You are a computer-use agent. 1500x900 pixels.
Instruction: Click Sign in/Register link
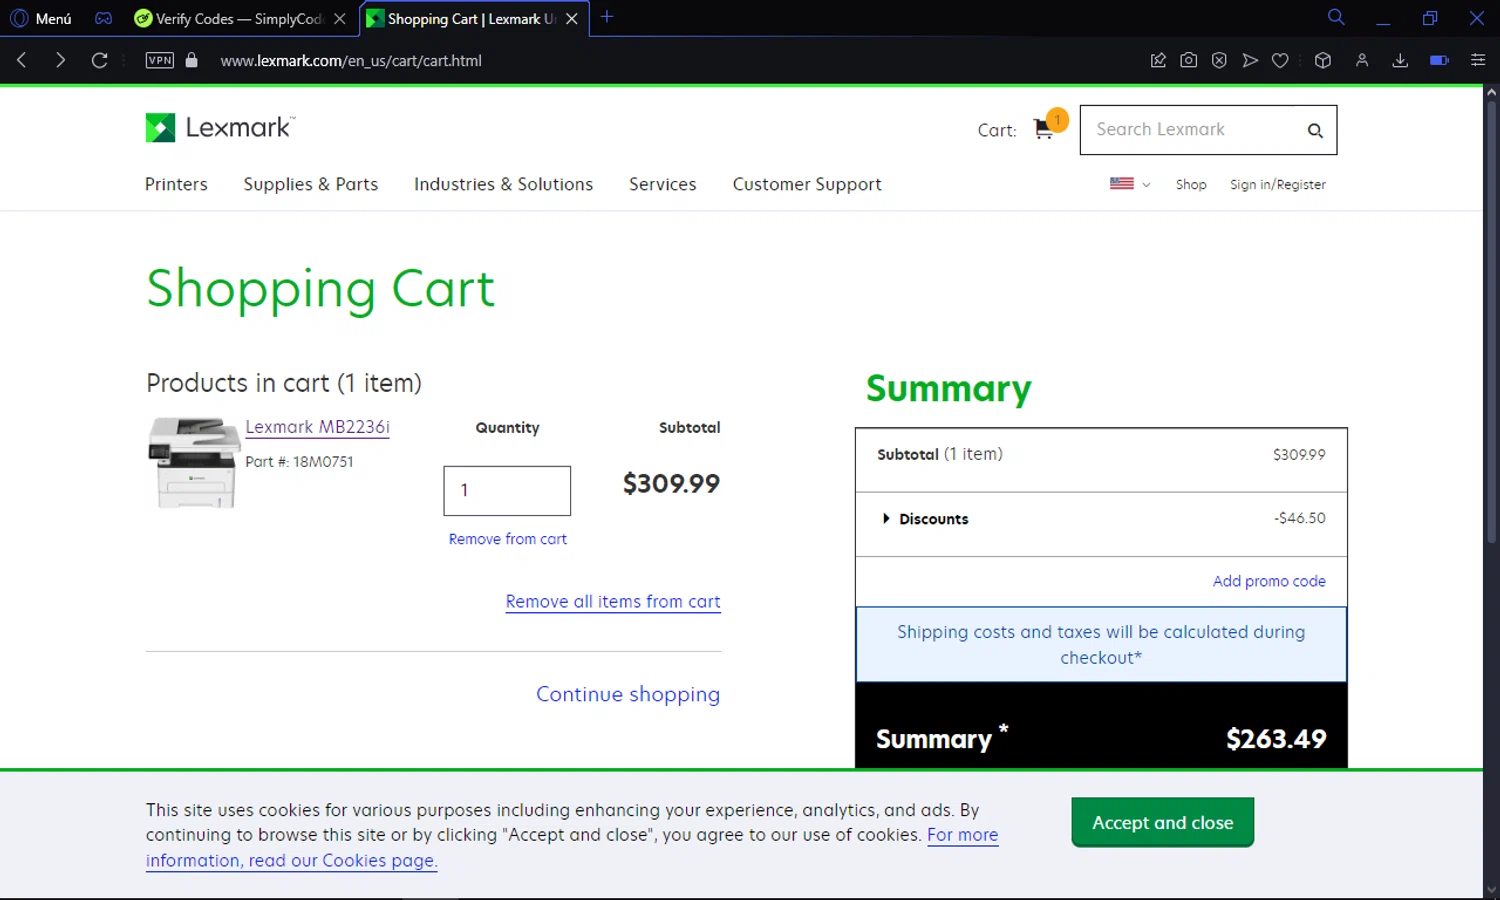coord(1277,184)
